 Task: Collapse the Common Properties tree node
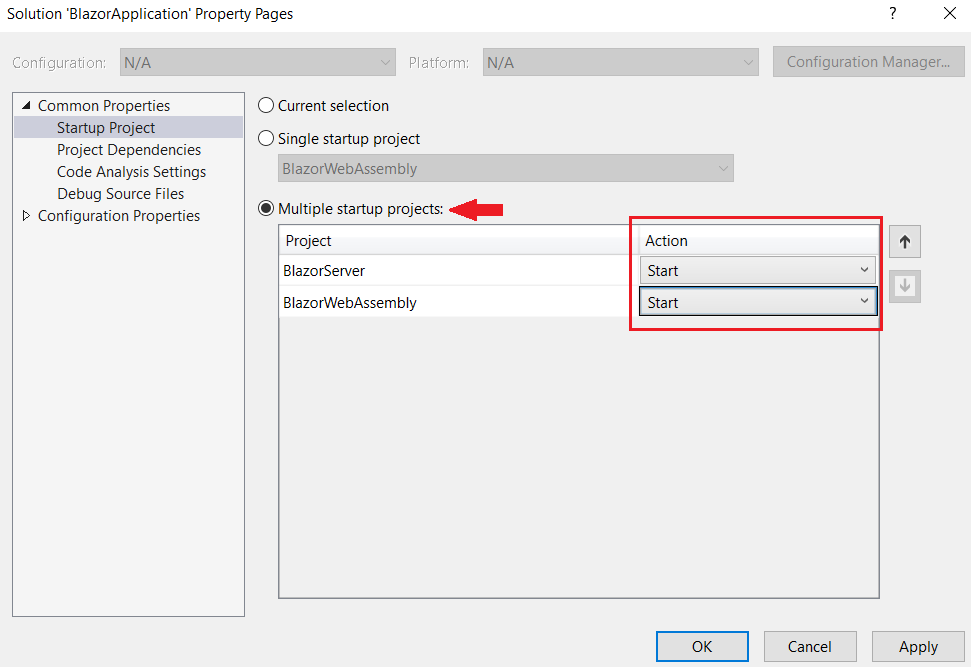[x=26, y=106]
